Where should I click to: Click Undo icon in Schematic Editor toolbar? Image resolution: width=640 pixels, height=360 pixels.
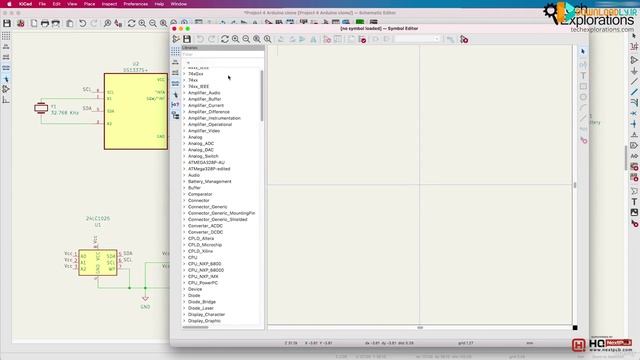pyautogui.click(x=82, y=23)
